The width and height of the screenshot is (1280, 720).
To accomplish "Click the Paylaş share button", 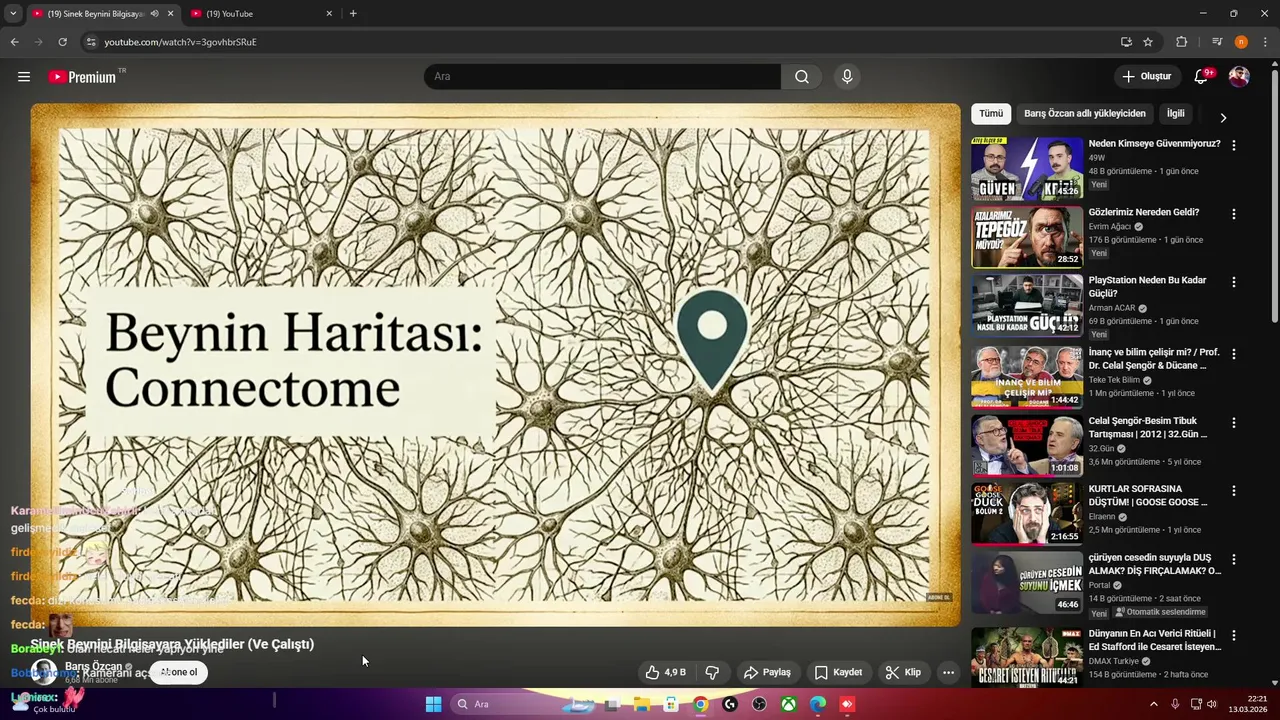I will 767,672.
